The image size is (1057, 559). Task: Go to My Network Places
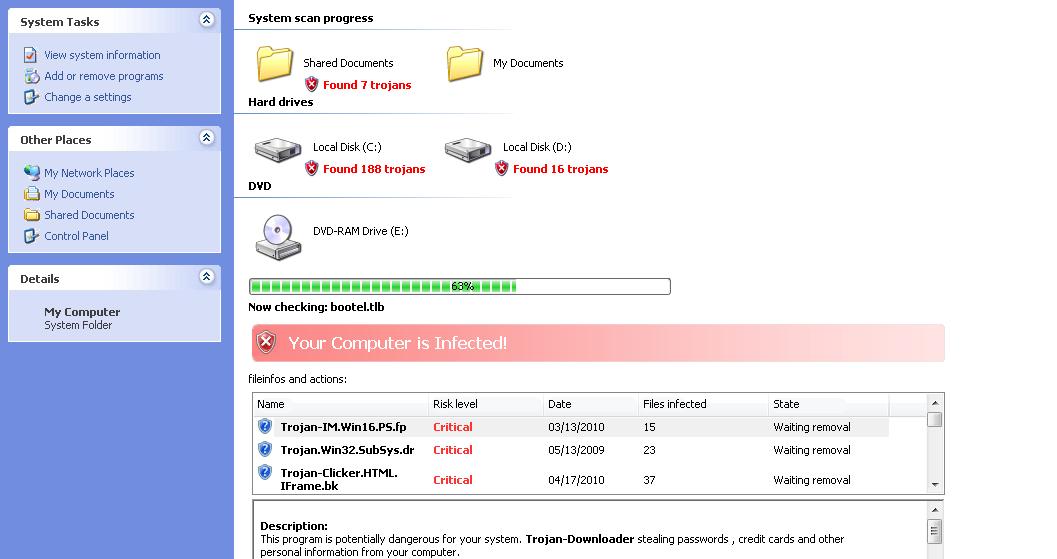pyautogui.click(x=89, y=173)
